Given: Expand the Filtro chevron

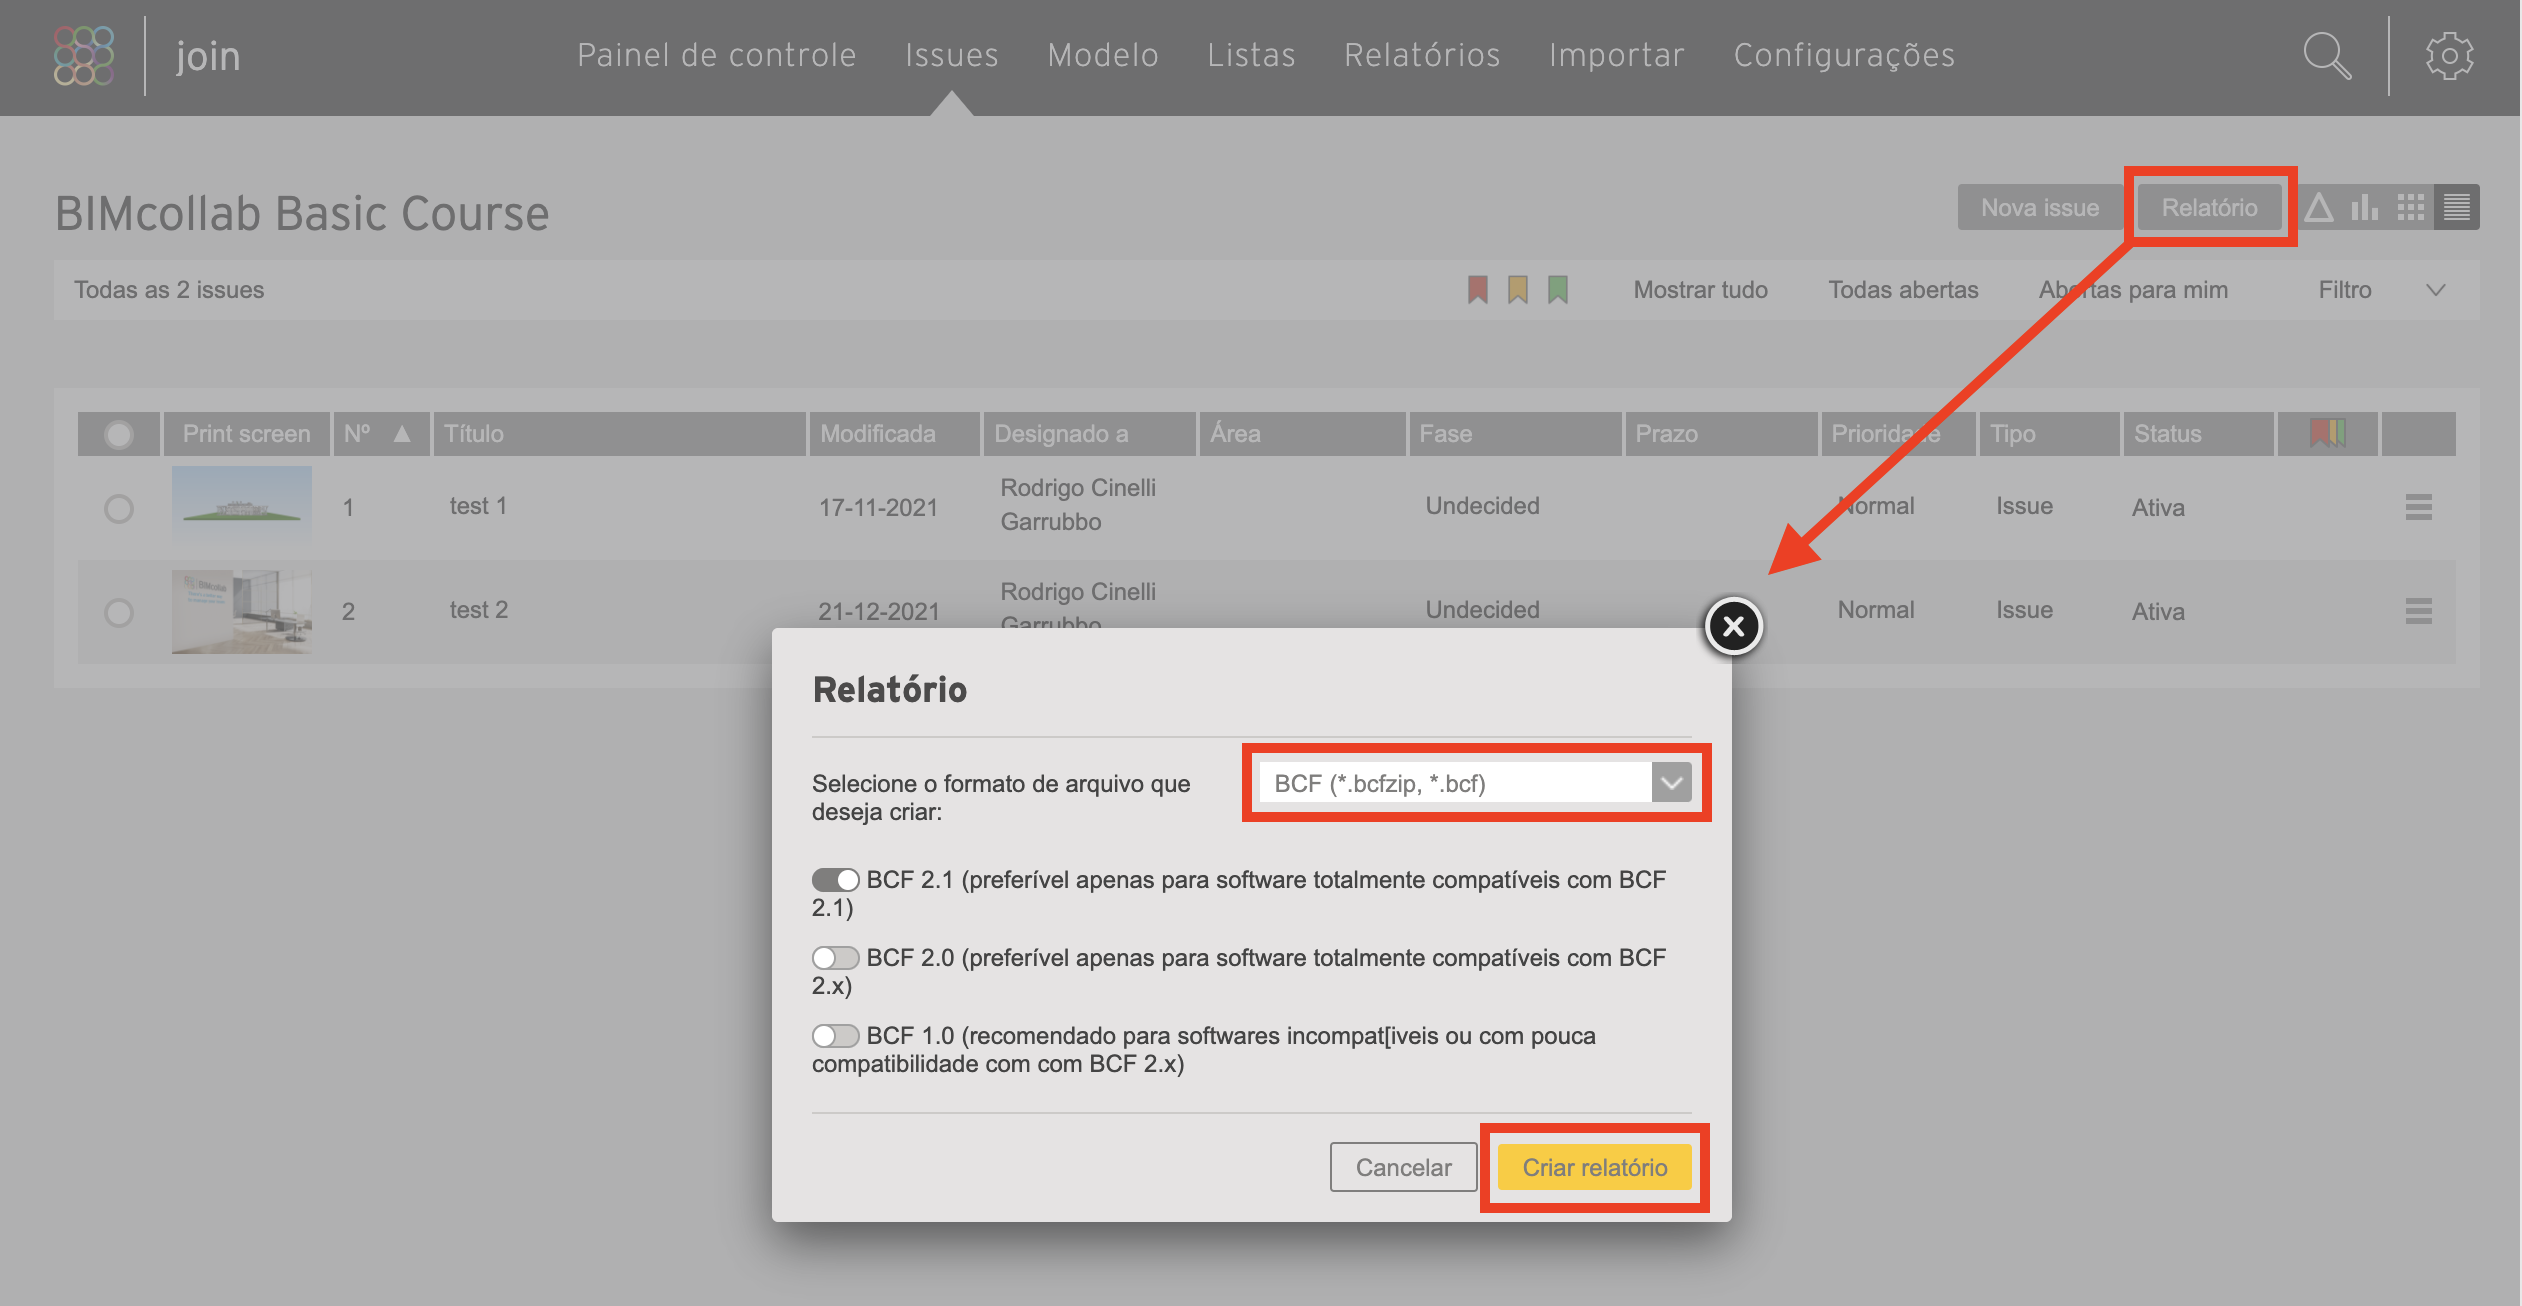Looking at the screenshot, I should tap(2436, 290).
